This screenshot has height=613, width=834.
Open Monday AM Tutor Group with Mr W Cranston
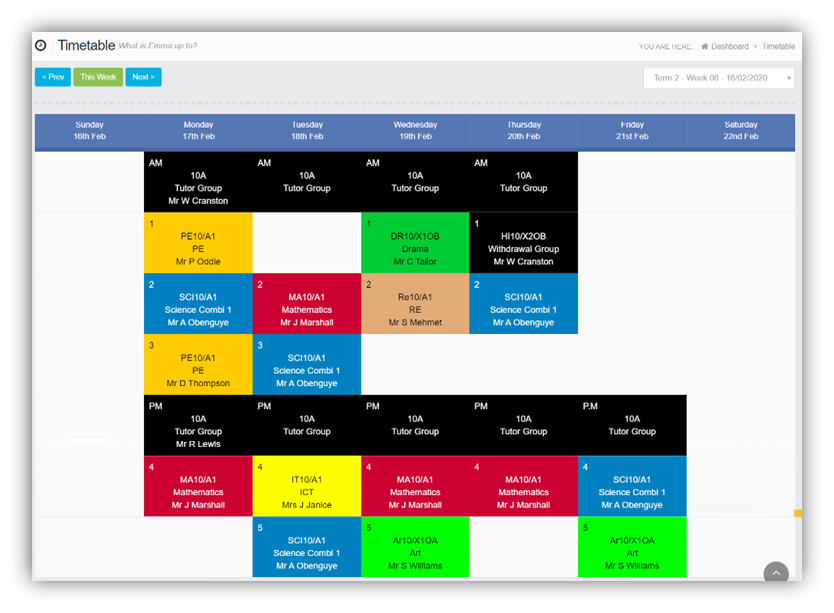point(198,182)
